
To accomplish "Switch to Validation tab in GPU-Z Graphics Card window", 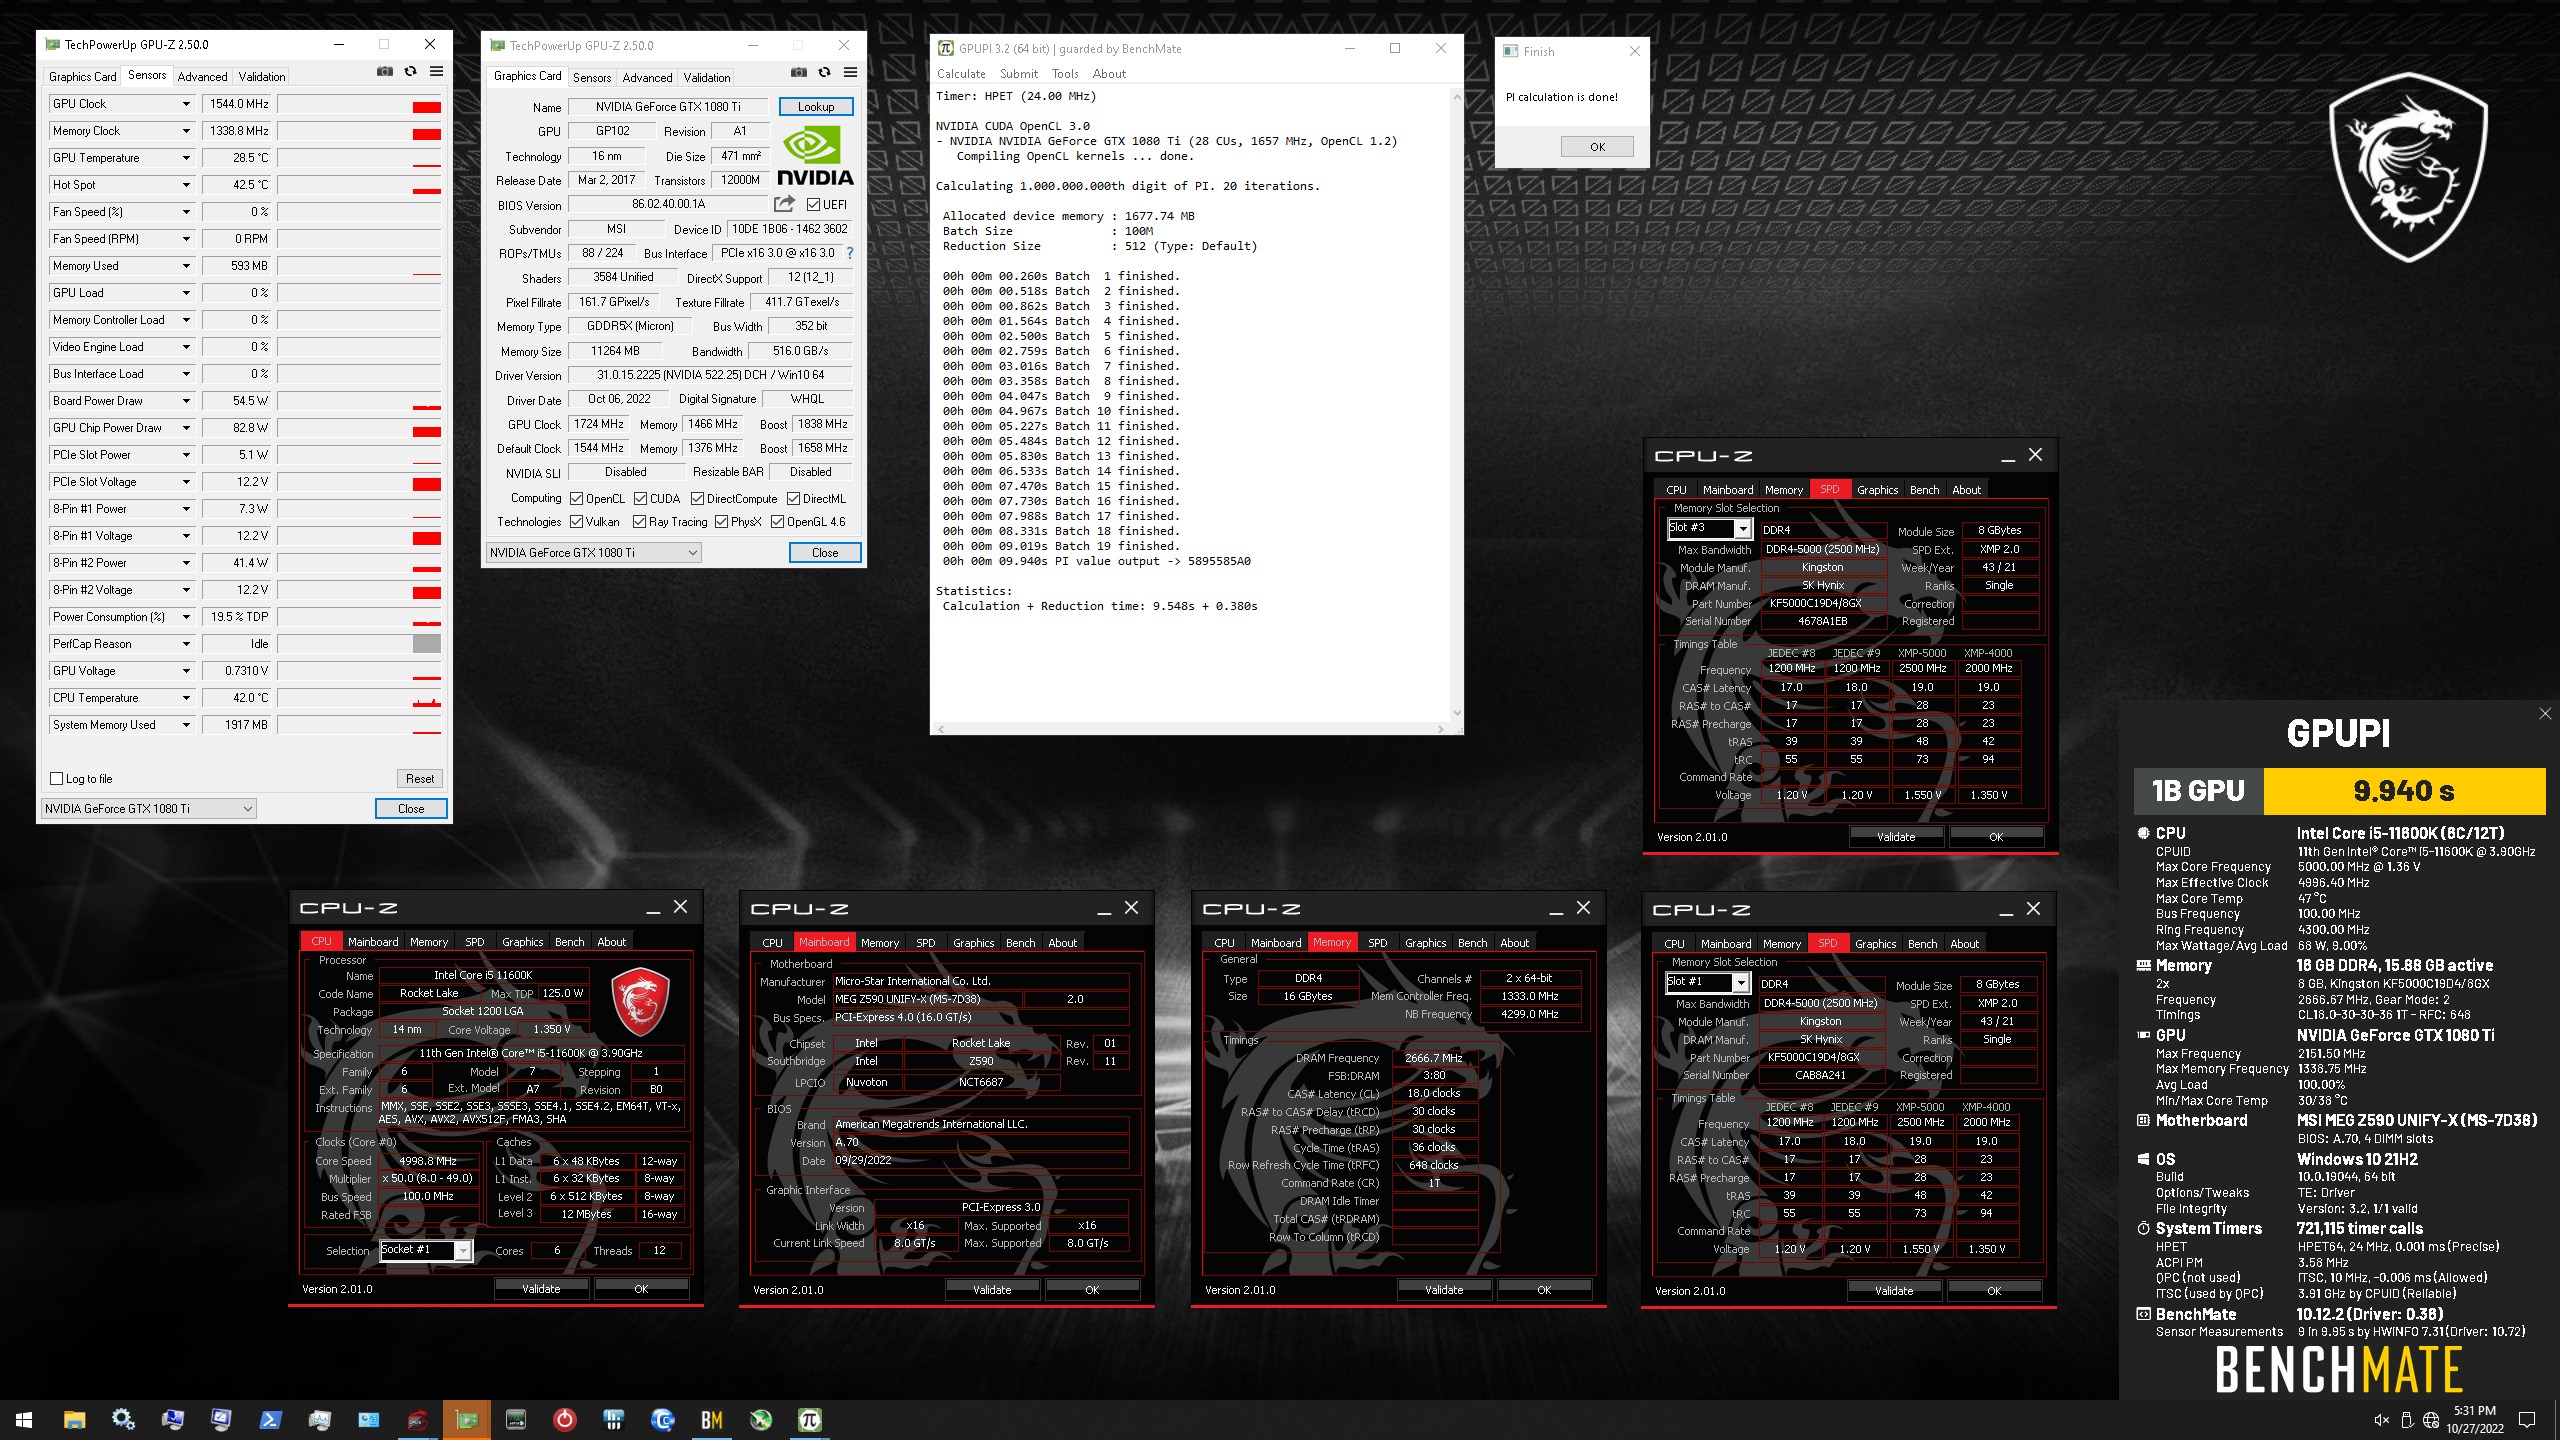I will point(707,78).
